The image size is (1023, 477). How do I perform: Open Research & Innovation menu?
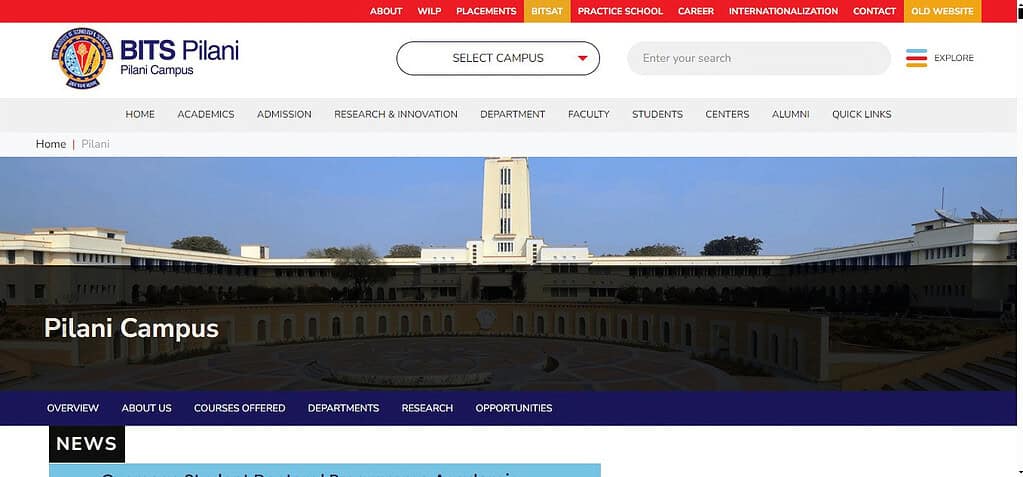pos(395,114)
